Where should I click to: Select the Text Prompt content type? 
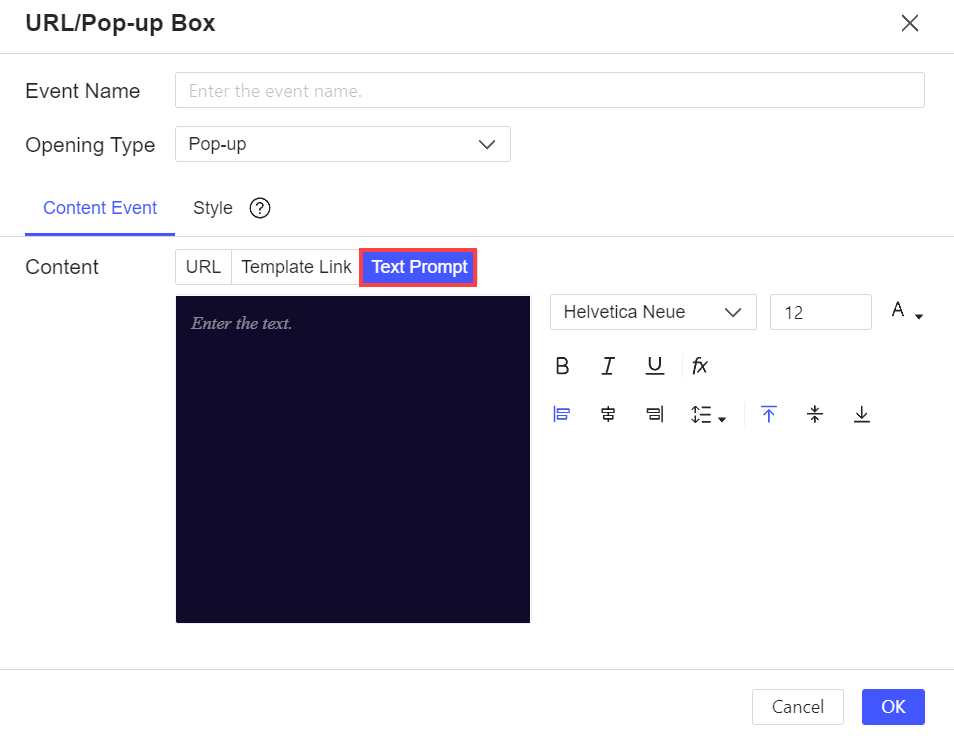[418, 267]
